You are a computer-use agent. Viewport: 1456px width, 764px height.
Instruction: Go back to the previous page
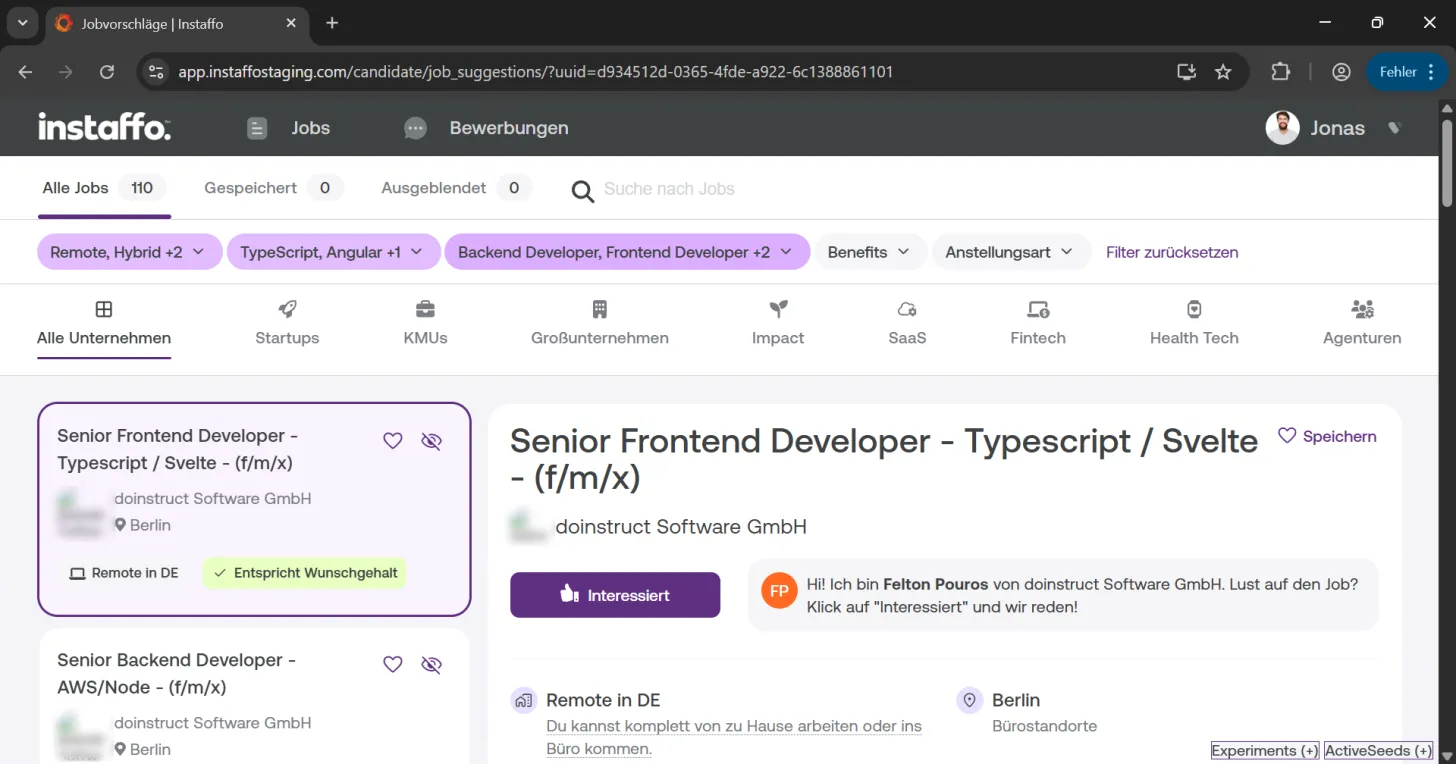coord(26,72)
